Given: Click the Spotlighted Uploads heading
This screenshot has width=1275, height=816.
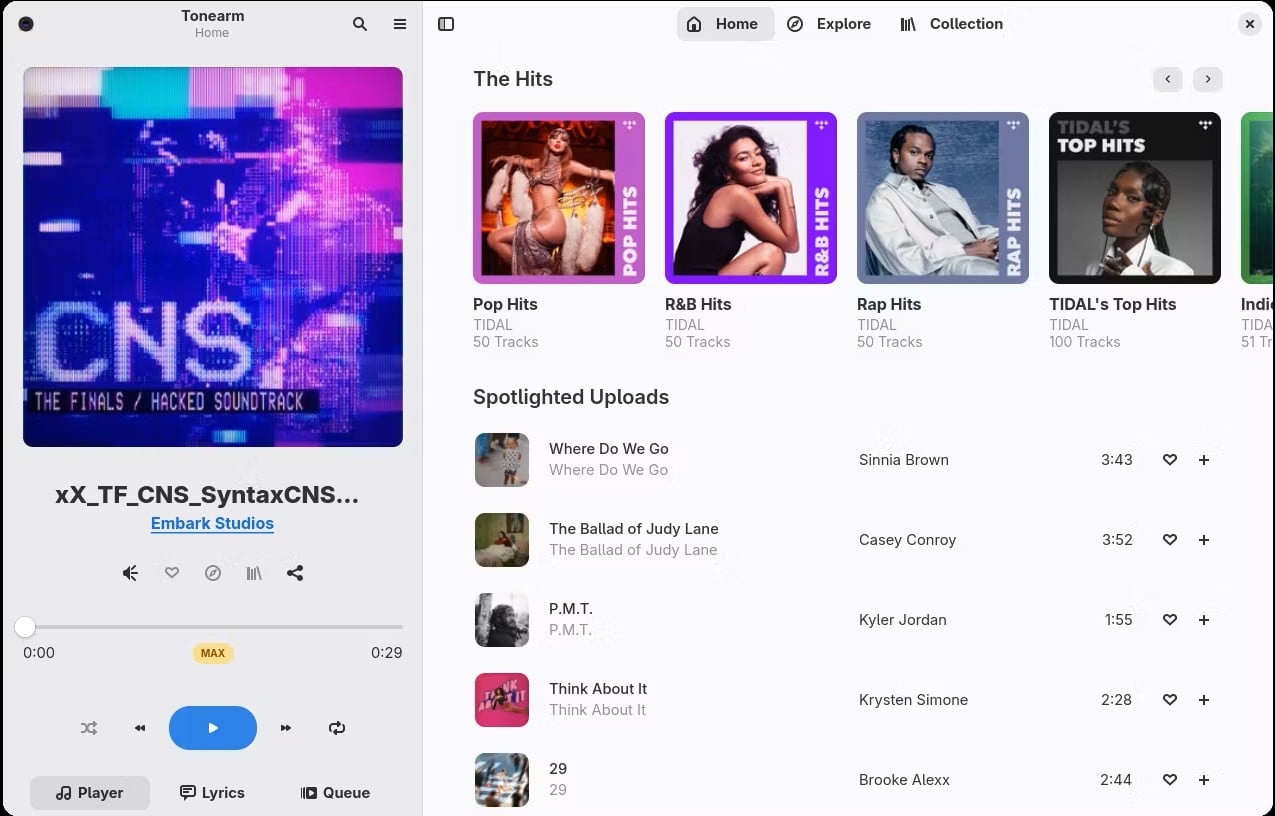Looking at the screenshot, I should [571, 397].
